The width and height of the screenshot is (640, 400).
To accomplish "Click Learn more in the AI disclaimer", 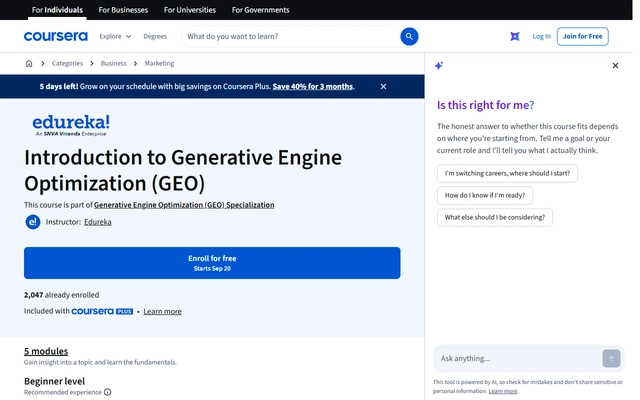I will [503, 391].
